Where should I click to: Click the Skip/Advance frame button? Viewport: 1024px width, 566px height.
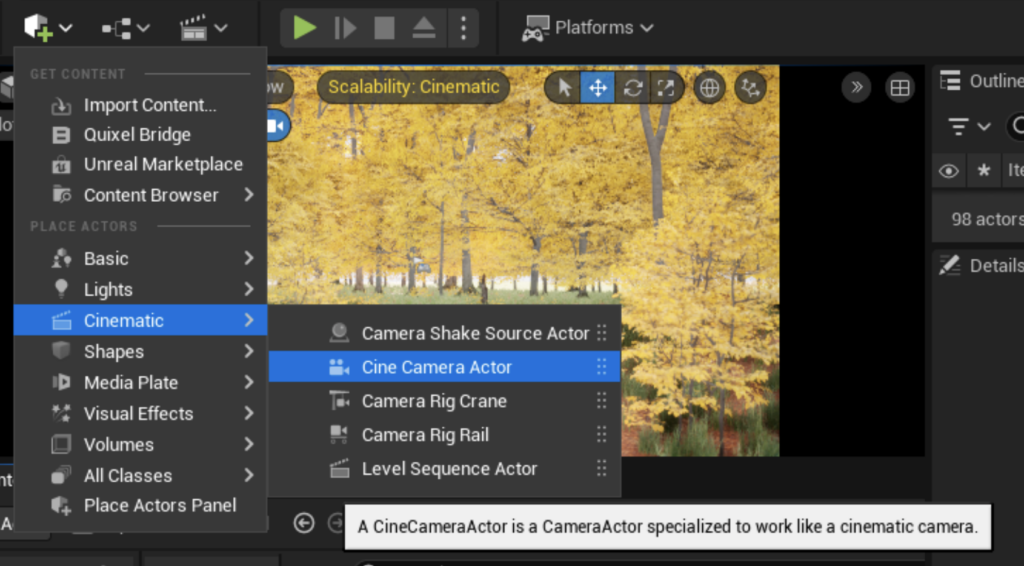tap(345, 28)
